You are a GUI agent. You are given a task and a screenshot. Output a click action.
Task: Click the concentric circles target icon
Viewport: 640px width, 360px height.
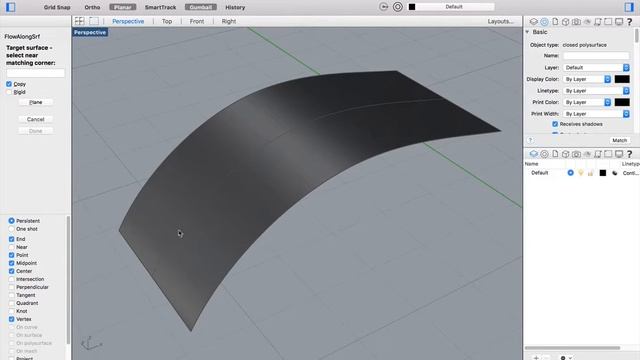(398, 7)
